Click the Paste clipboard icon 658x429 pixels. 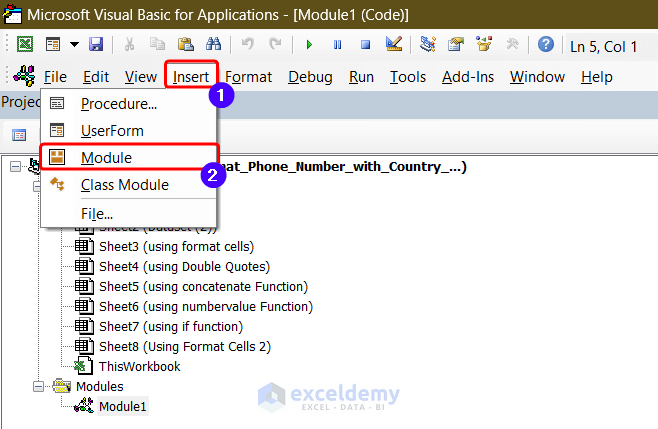185,44
